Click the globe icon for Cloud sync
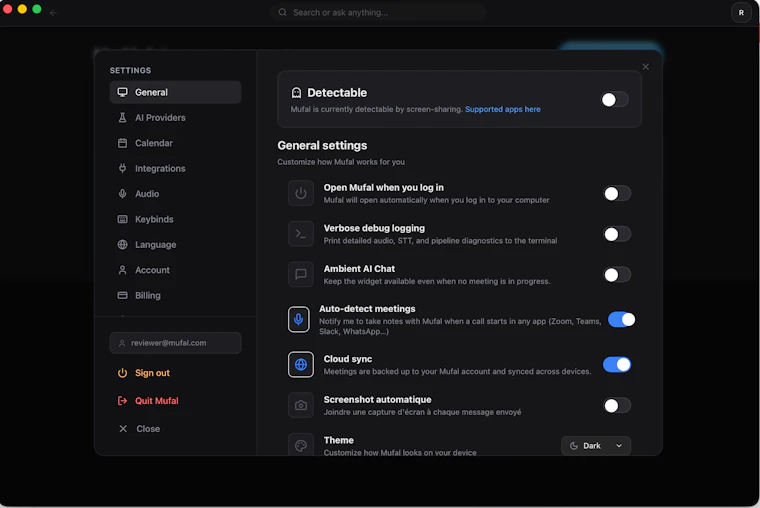The width and height of the screenshot is (760, 508). (301, 365)
